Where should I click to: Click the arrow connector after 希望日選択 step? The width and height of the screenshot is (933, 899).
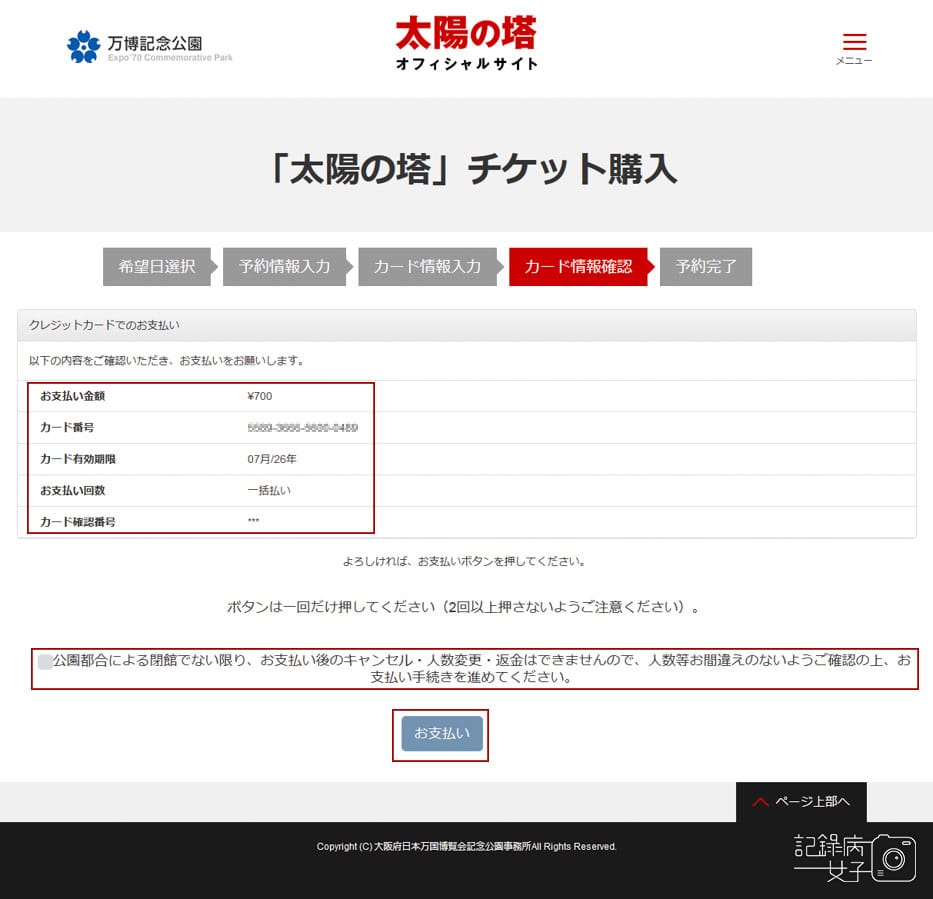pyautogui.click(x=215, y=267)
